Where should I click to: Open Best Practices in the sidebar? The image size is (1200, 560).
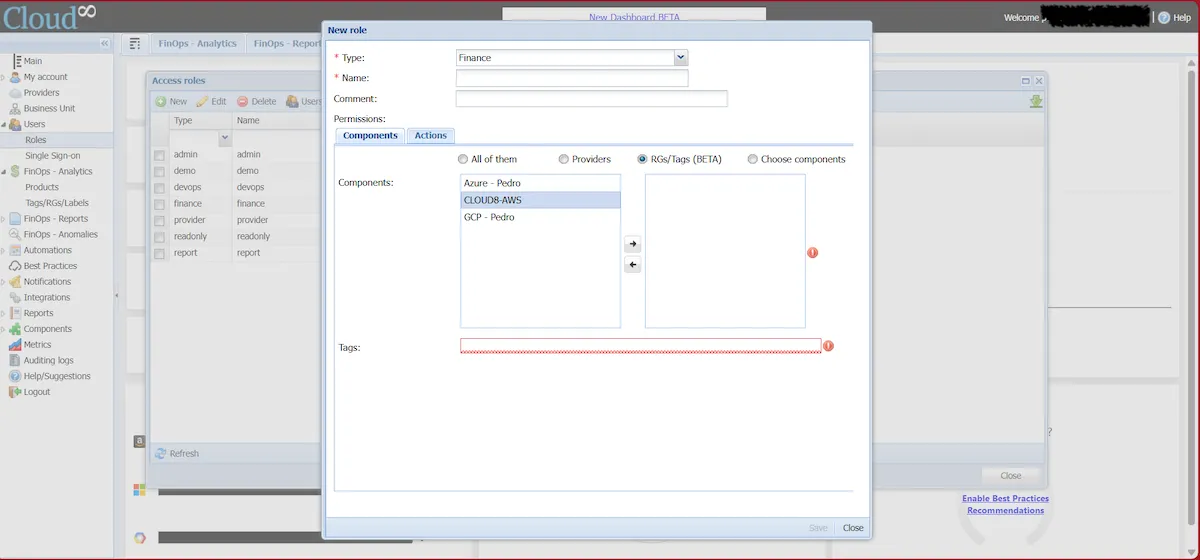click(50, 266)
